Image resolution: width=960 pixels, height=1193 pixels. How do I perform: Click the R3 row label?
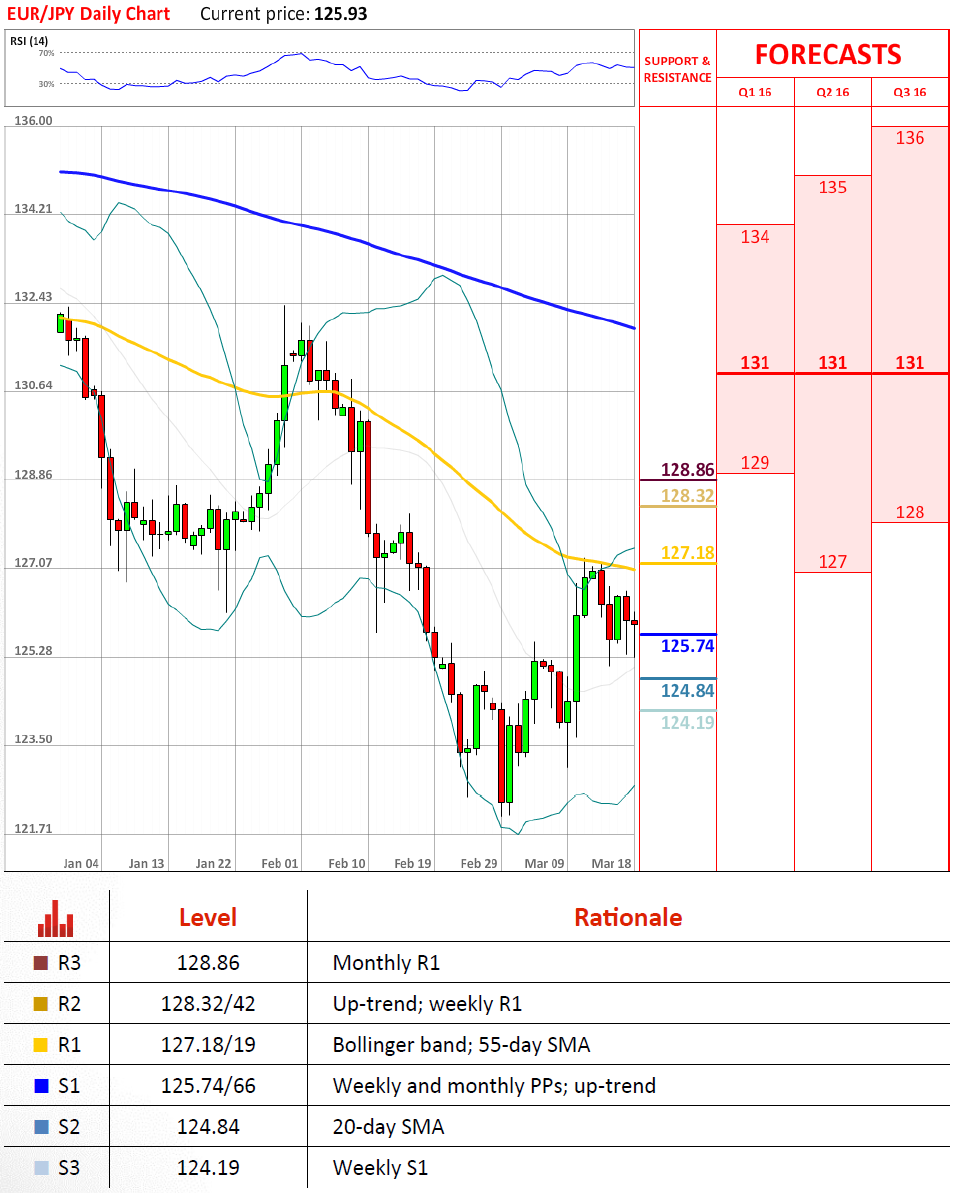click(69, 963)
